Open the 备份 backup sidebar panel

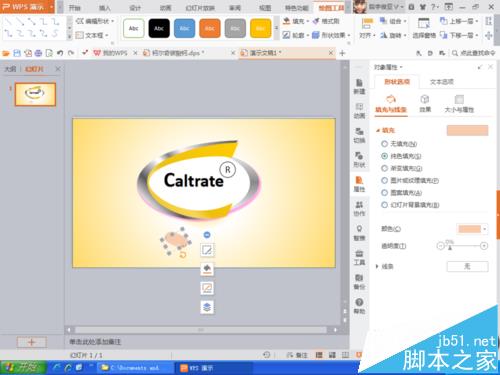tap(359, 282)
